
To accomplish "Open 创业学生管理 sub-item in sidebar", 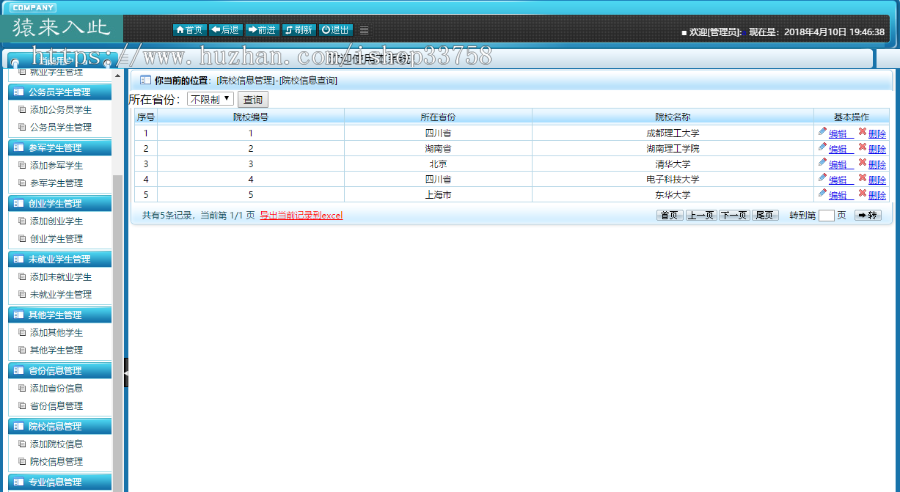I will 56,238.
